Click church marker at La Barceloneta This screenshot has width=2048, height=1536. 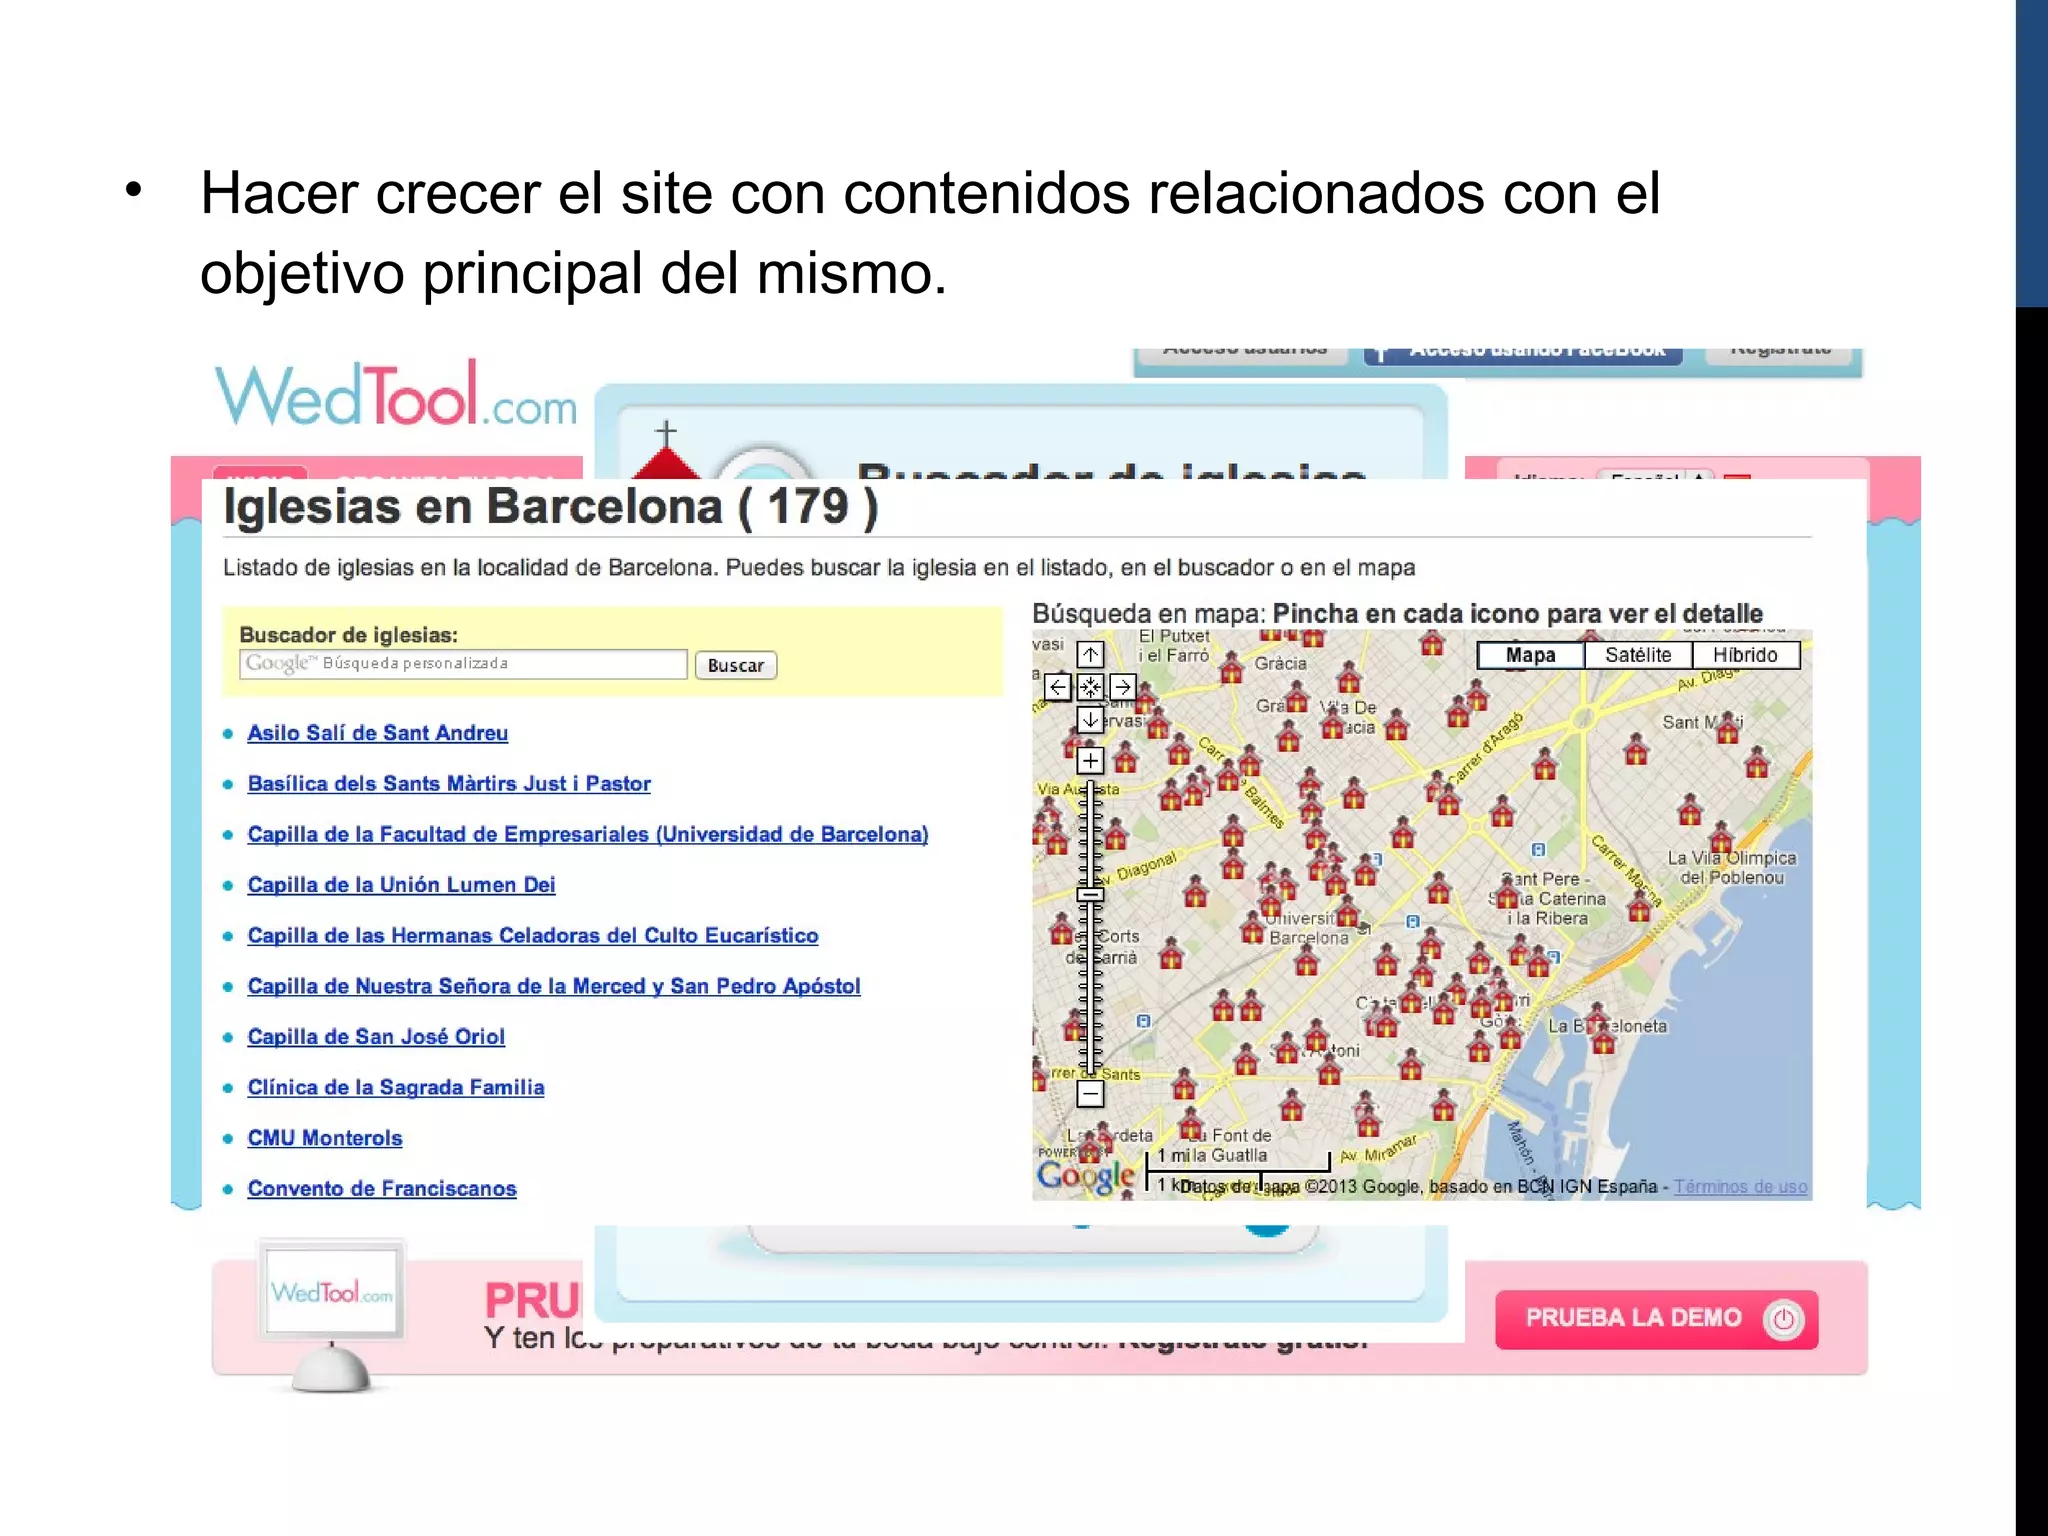coord(1604,1040)
